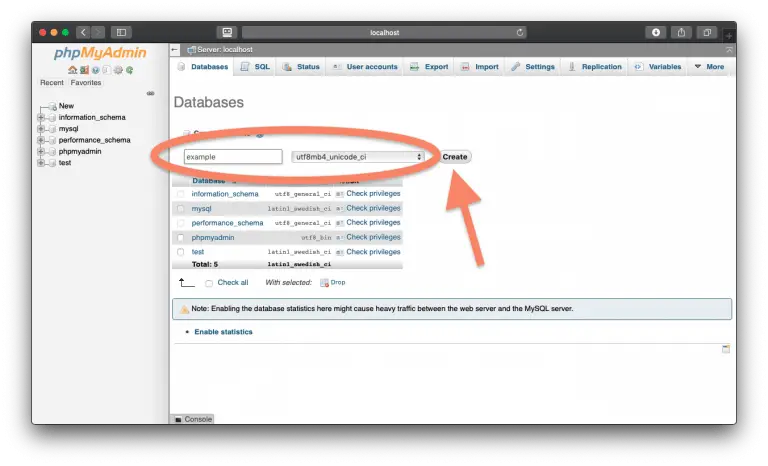Click the collapse page header icon at top right

click(729, 49)
